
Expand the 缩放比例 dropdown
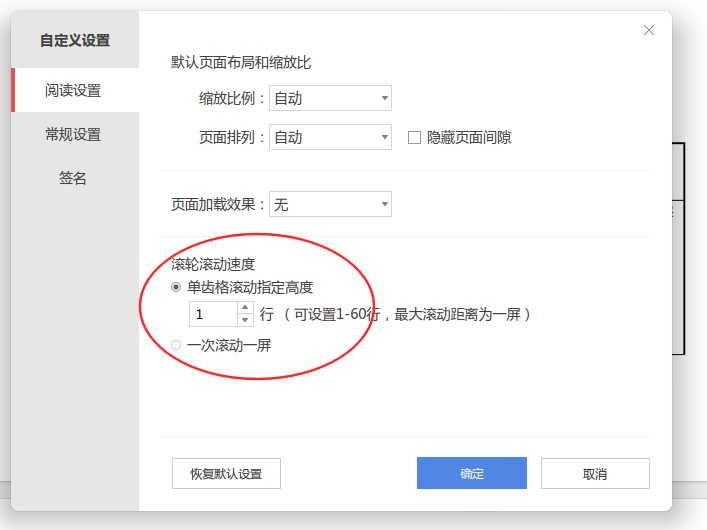pos(330,98)
